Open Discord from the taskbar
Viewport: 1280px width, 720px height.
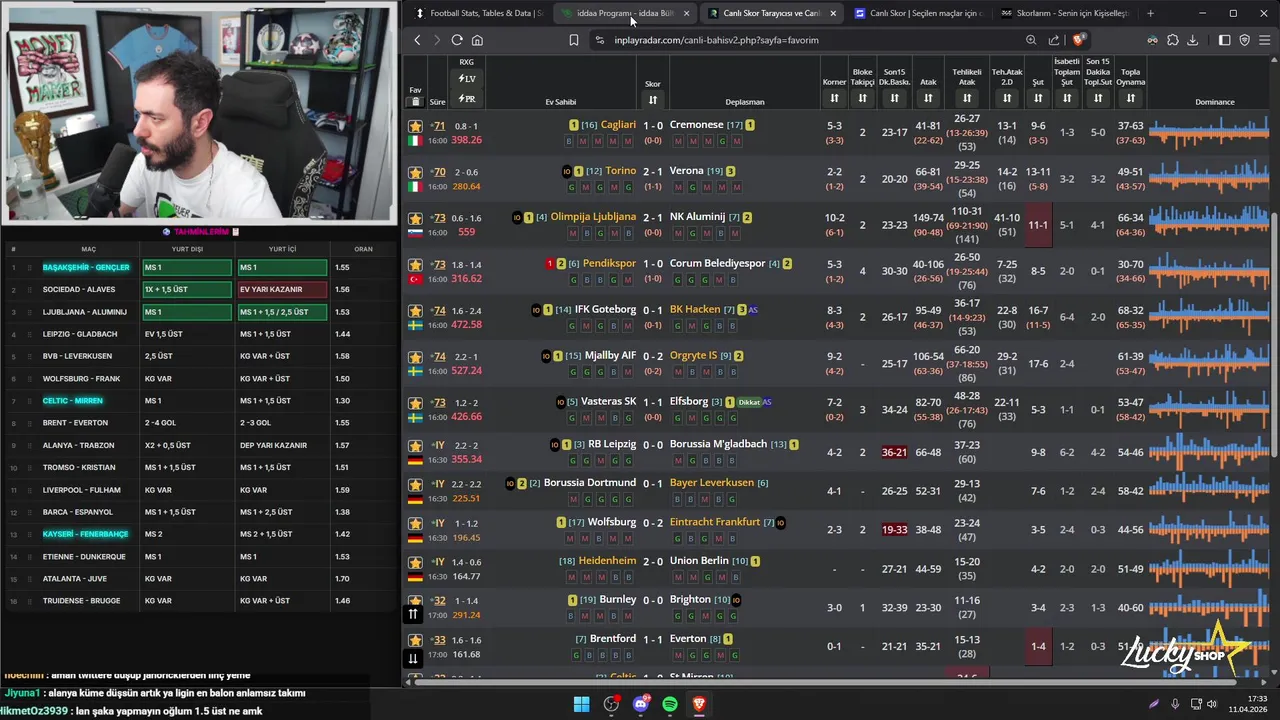(x=641, y=704)
